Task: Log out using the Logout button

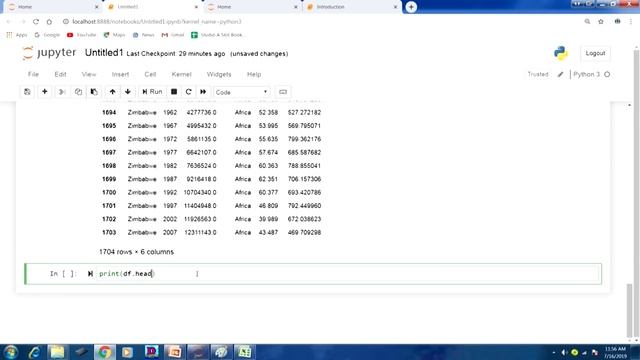Action: 595,53
